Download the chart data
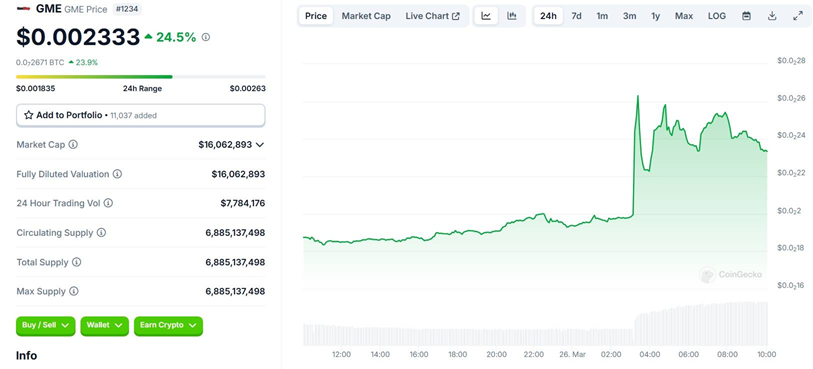813x369 pixels. [x=772, y=16]
